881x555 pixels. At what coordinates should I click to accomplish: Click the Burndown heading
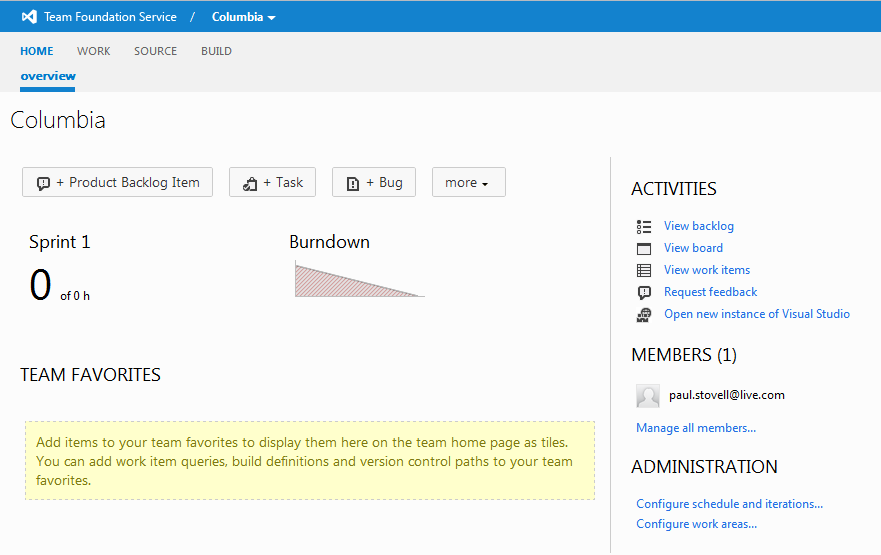(x=329, y=242)
